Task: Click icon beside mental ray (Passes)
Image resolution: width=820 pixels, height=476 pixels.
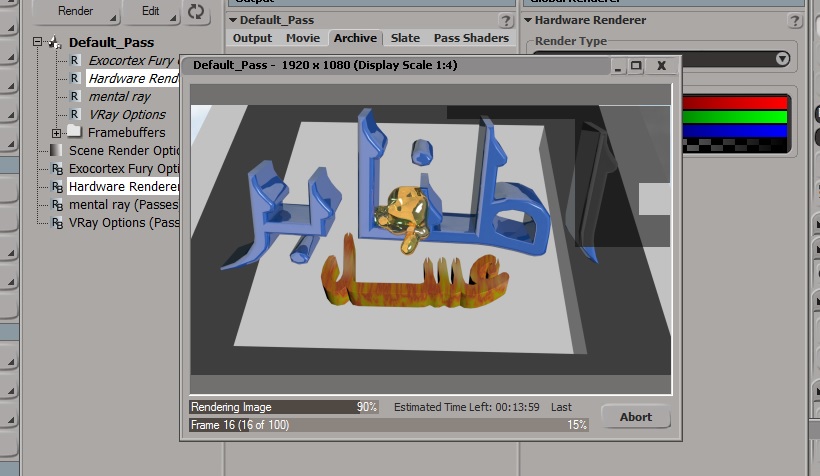Action: pos(56,205)
